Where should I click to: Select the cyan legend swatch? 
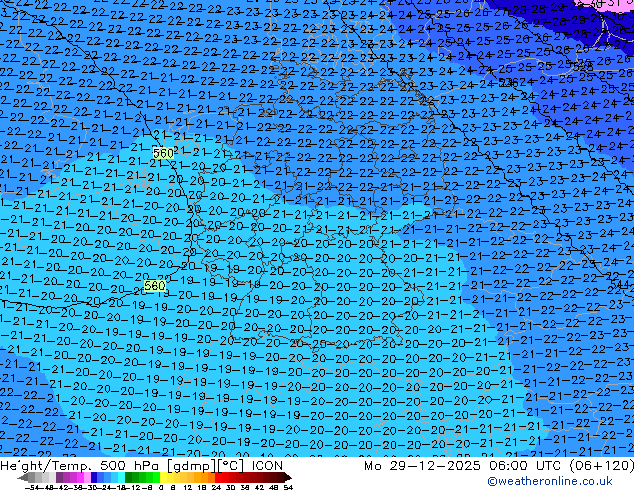pos(121,477)
